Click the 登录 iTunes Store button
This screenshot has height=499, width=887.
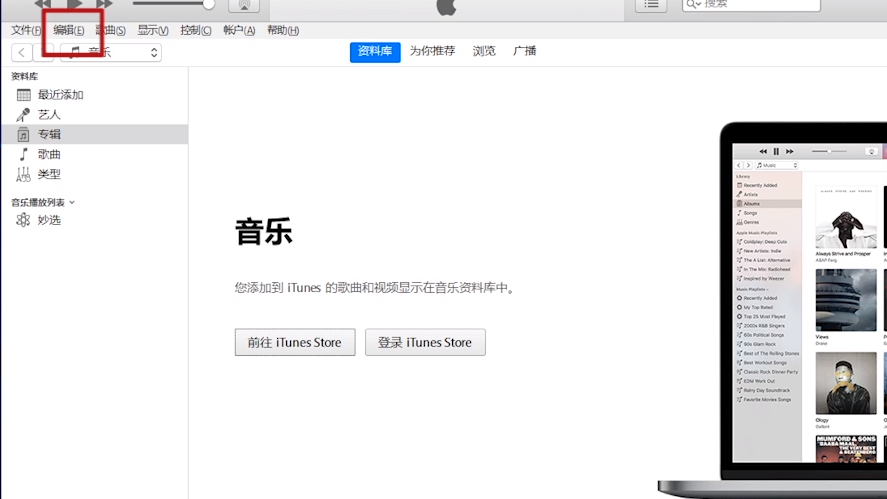click(425, 342)
